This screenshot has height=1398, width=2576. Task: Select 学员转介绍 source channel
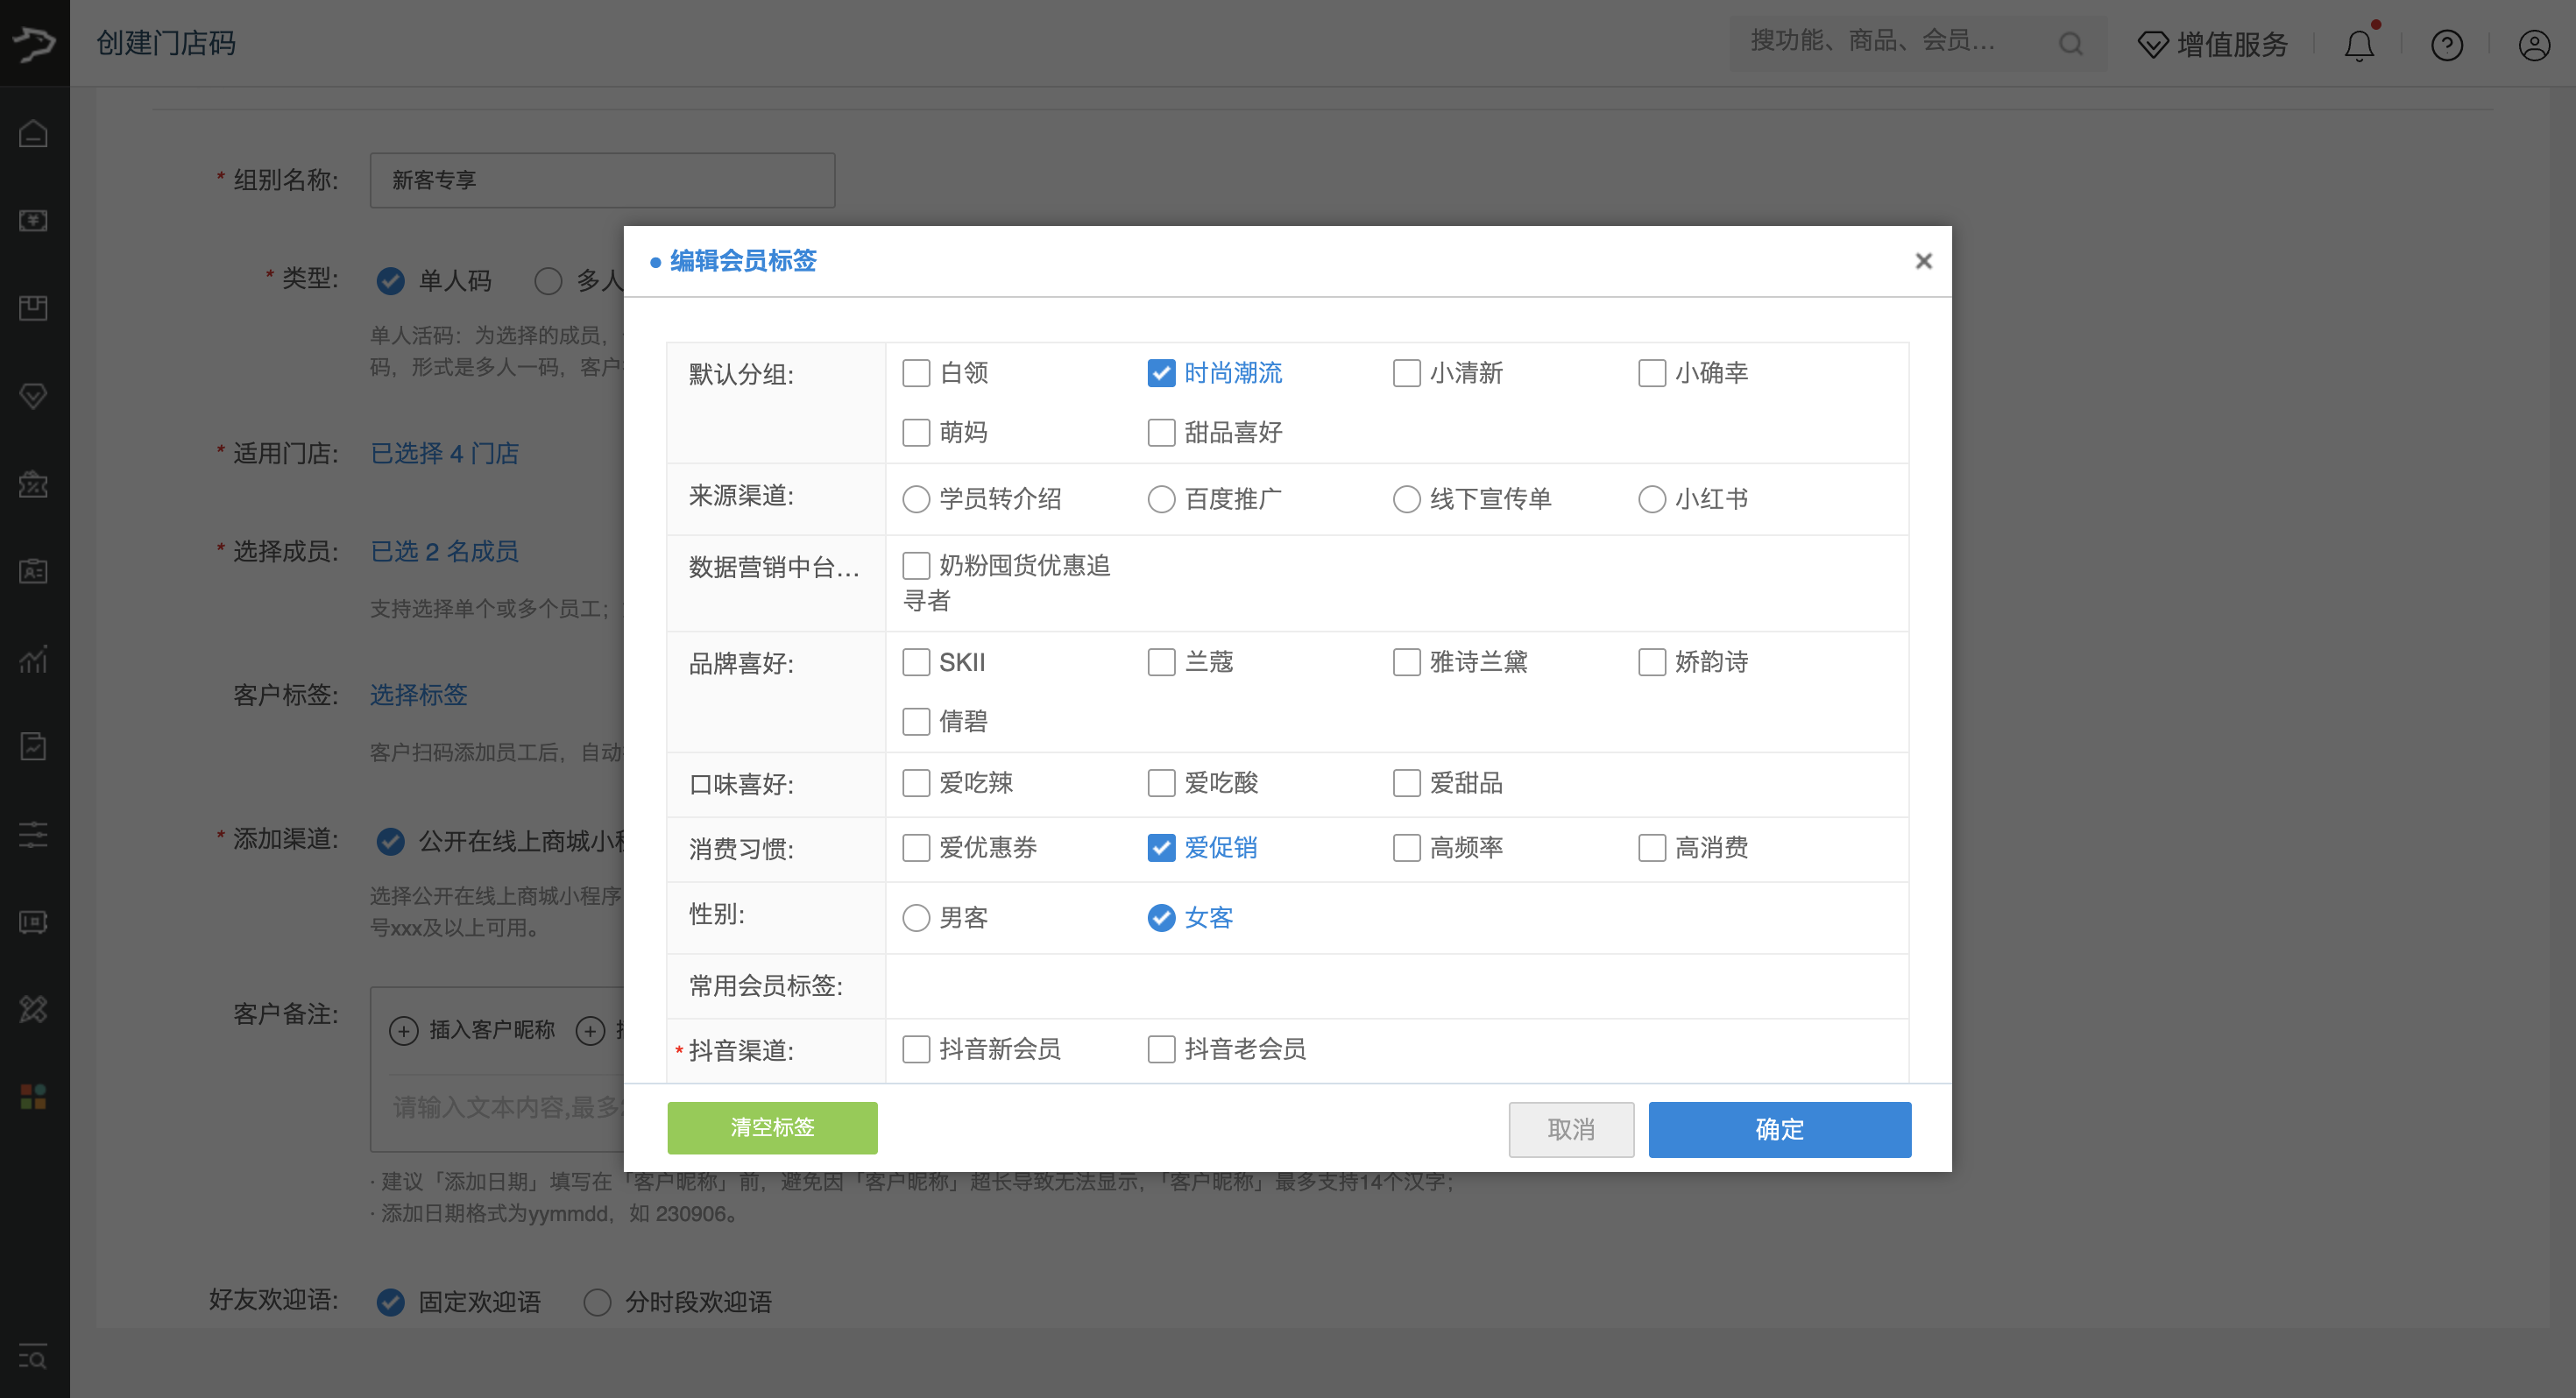click(916, 499)
